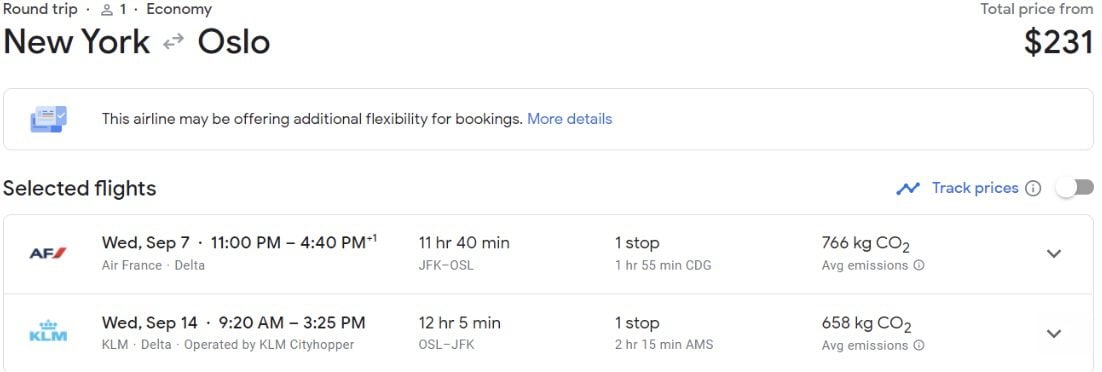Select the Wed, Sep 7 outbound flight row
The image size is (1102, 372).
pos(548,254)
